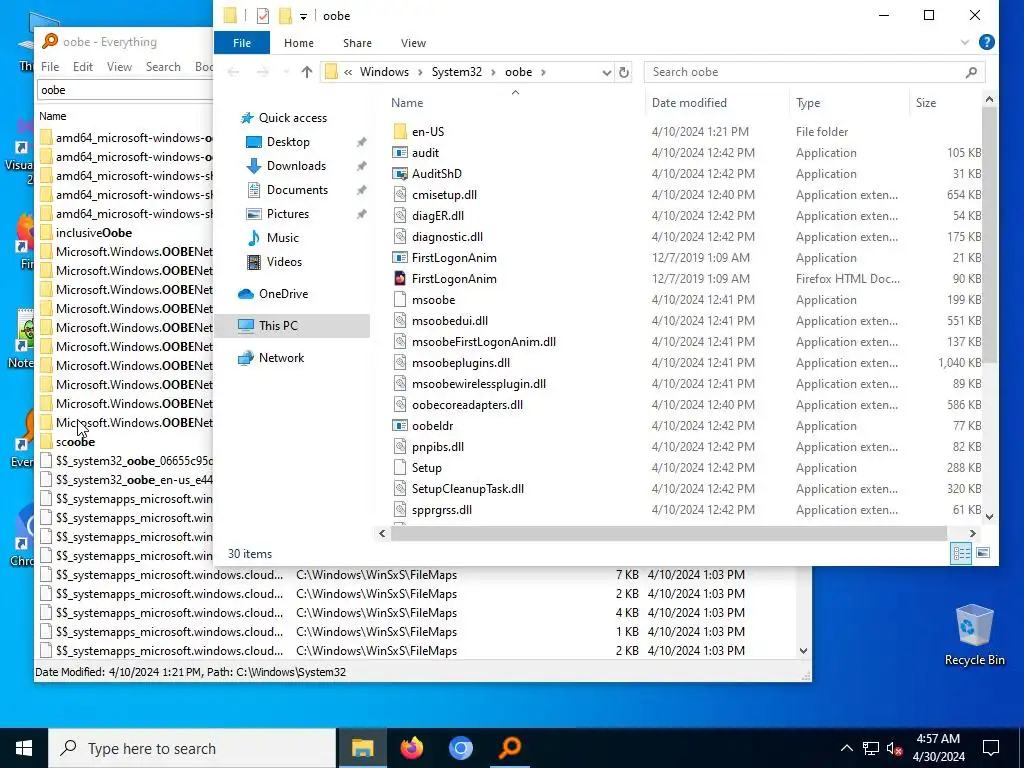
Task: Select This PC in navigation pane
Action: [x=278, y=326]
